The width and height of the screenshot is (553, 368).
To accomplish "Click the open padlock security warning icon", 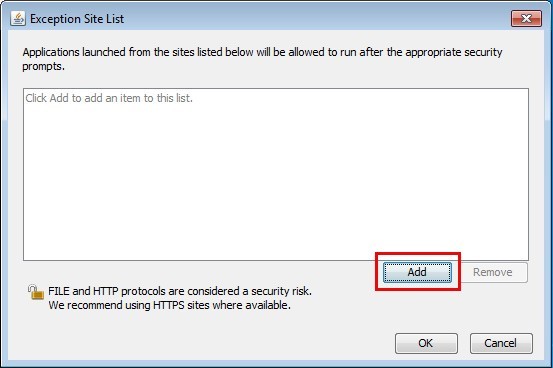I will (36, 292).
